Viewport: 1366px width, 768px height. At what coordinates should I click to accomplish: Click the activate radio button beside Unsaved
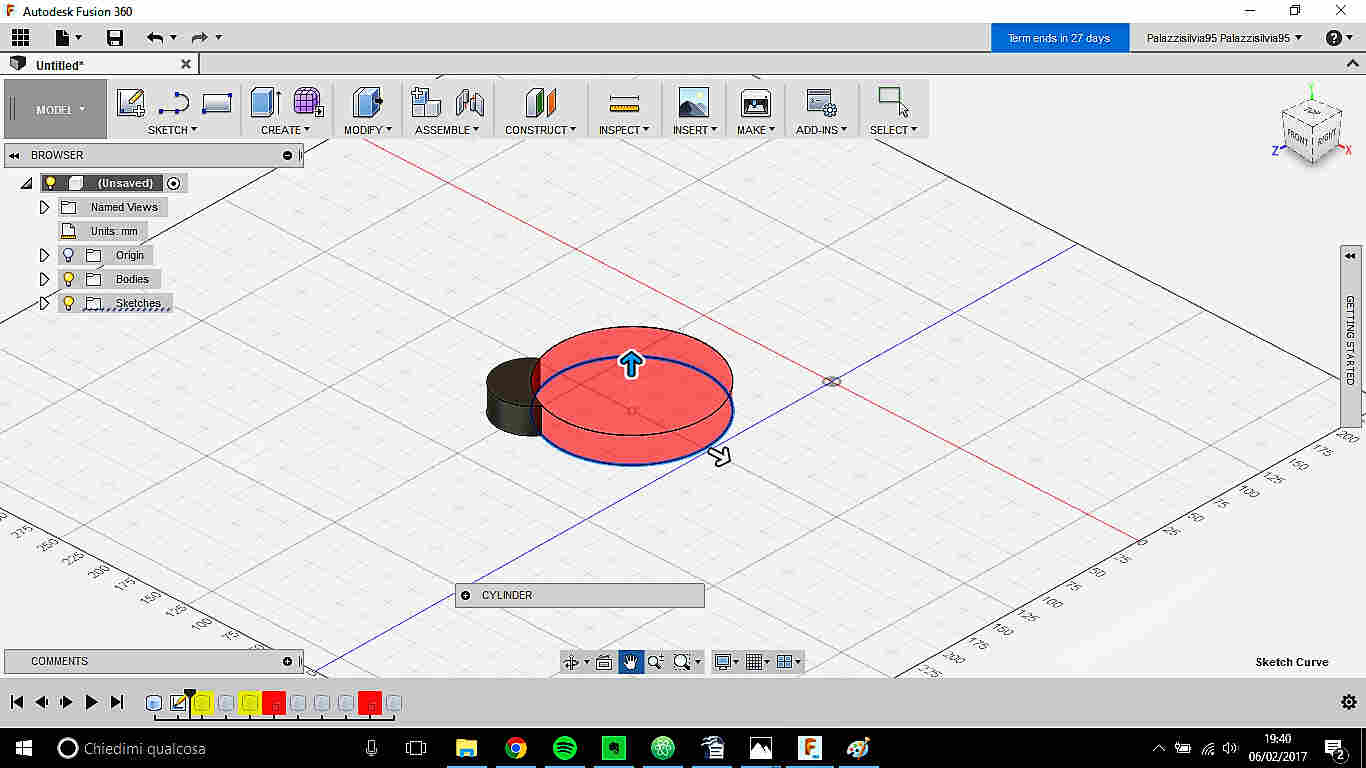tap(174, 183)
